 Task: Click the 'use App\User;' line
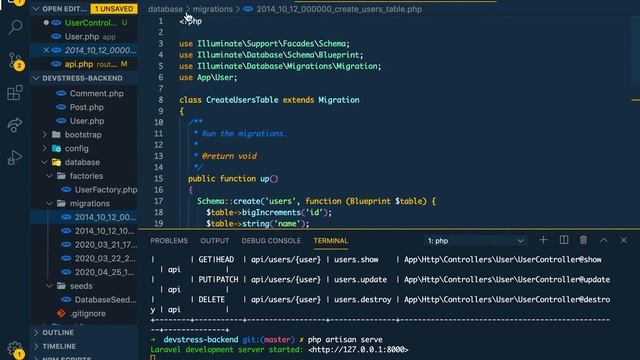coord(208,78)
